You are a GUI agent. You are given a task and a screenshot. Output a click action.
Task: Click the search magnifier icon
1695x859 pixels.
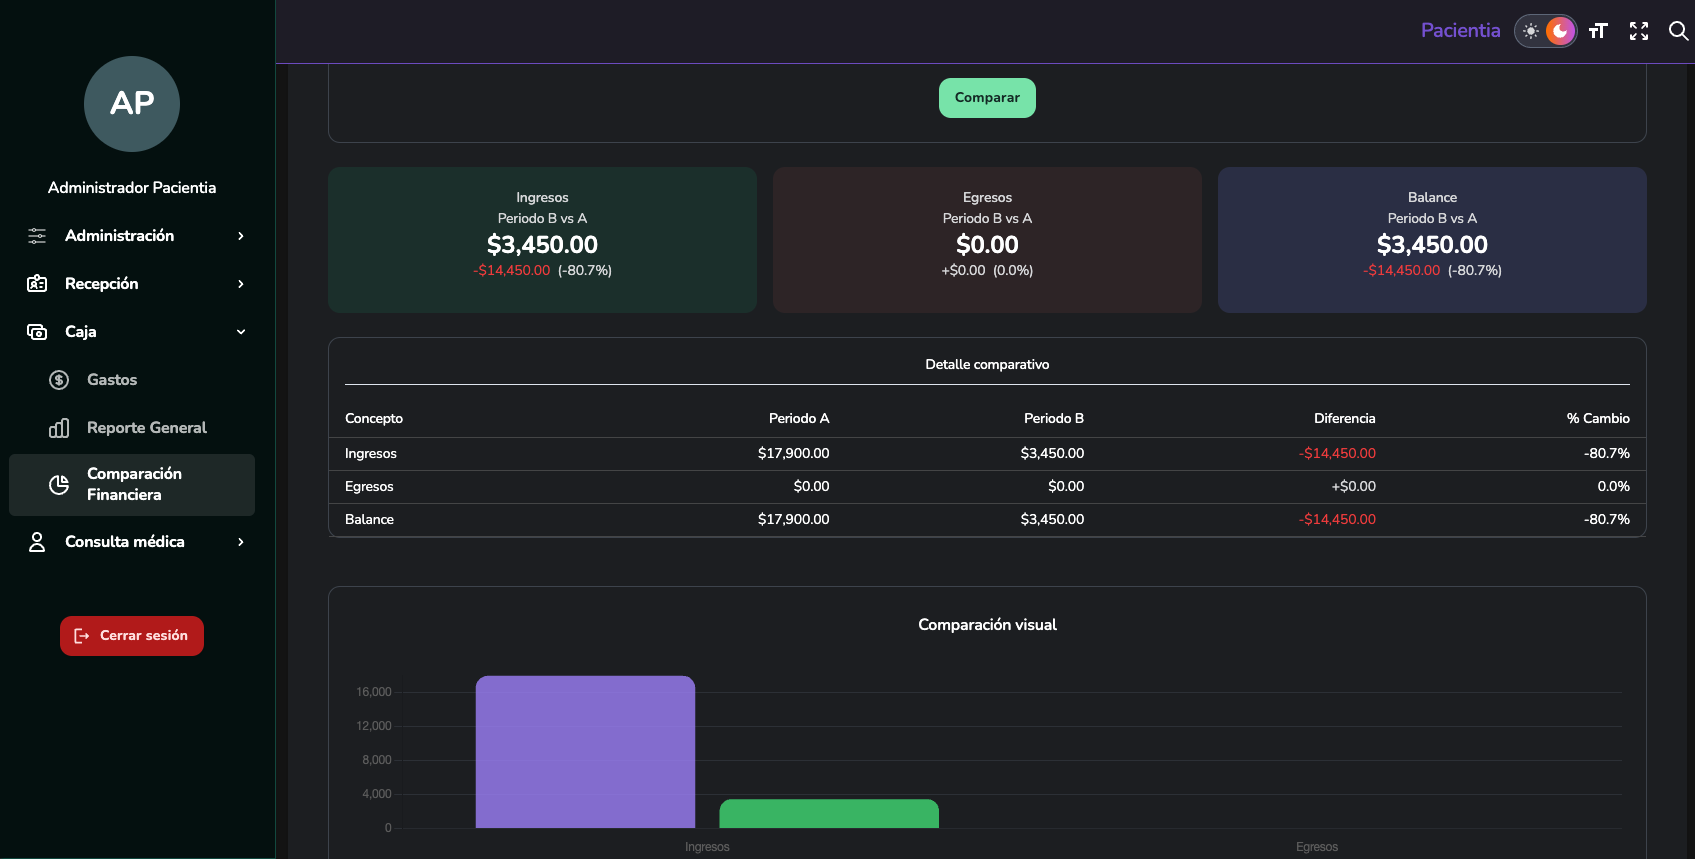[x=1678, y=31]
